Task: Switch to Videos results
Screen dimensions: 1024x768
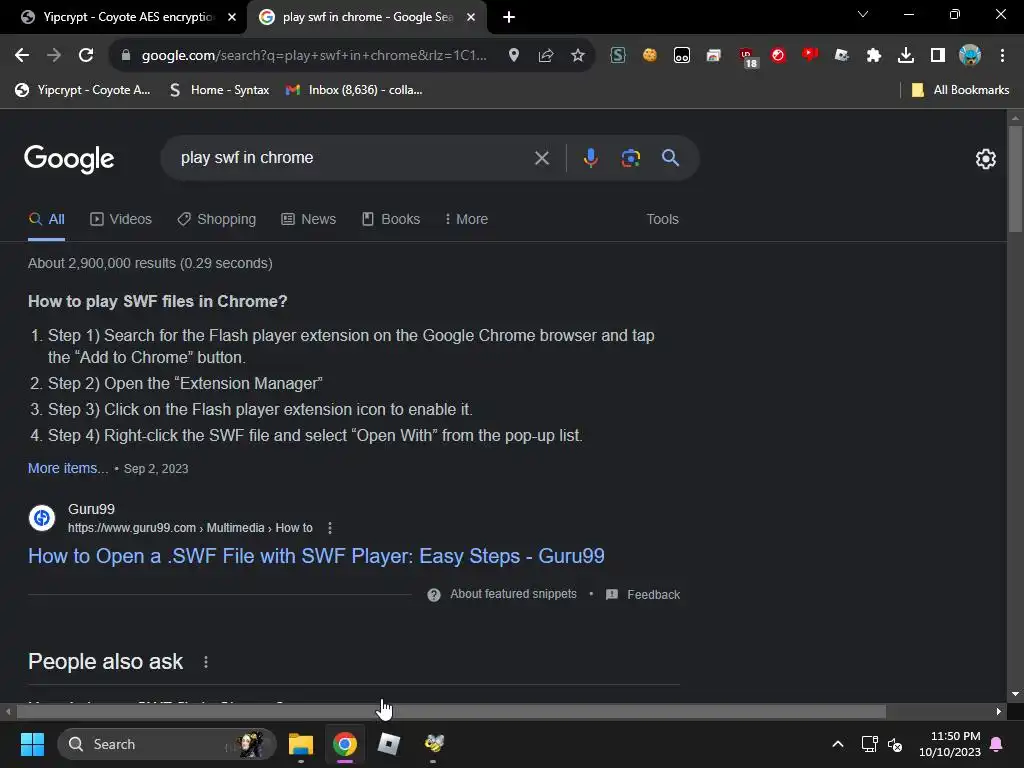Action: click(x=121, y=219)
